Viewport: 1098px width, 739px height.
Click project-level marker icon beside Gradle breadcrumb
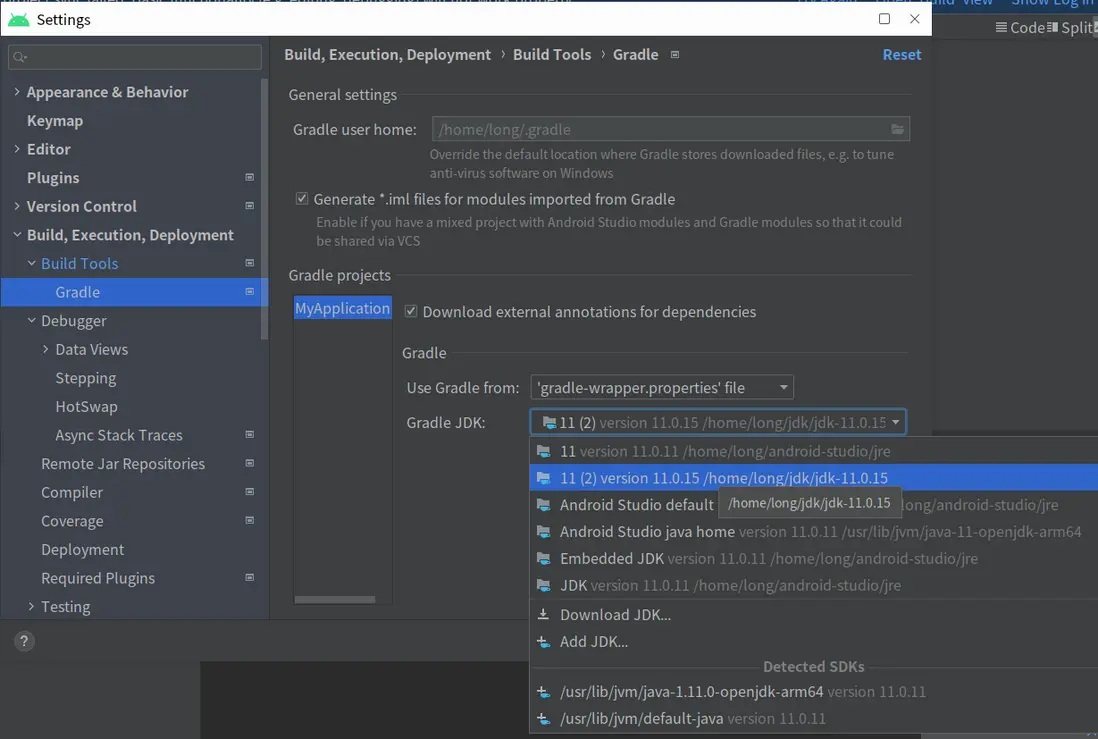pyautogui.click(x=674, y=55)
